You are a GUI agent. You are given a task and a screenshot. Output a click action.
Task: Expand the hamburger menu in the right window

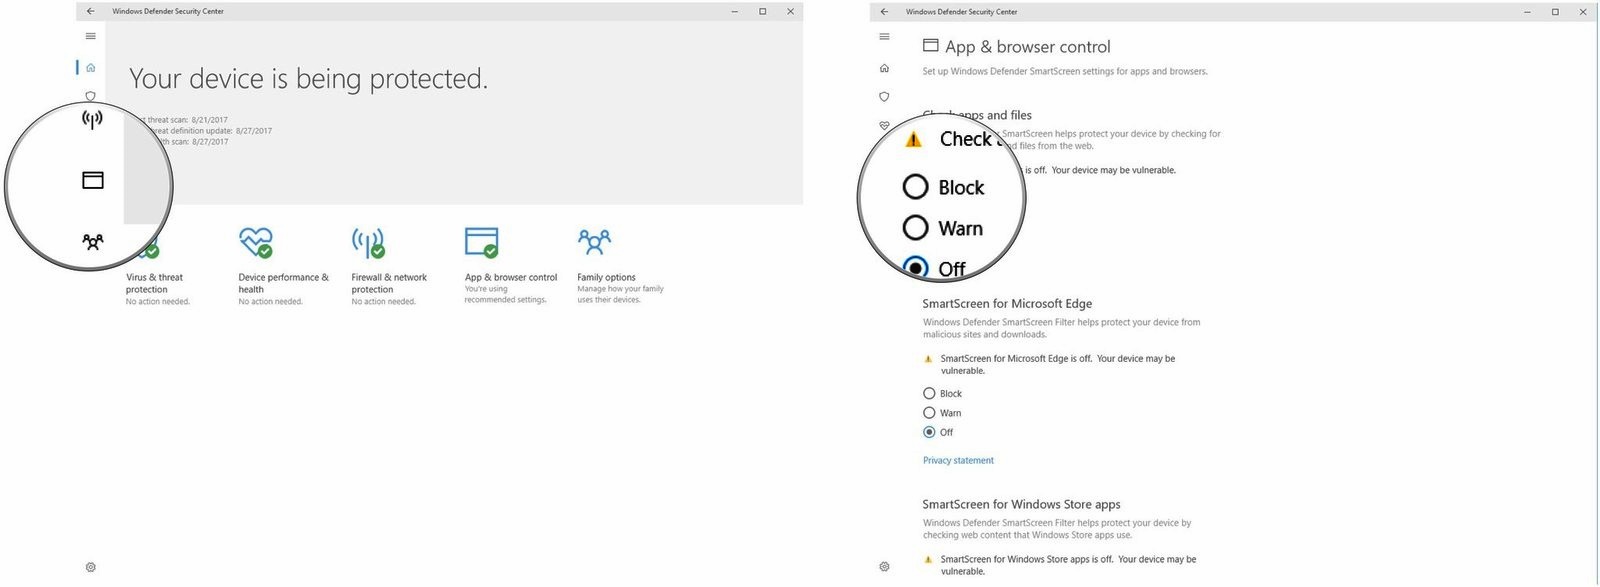click(884, 37)
